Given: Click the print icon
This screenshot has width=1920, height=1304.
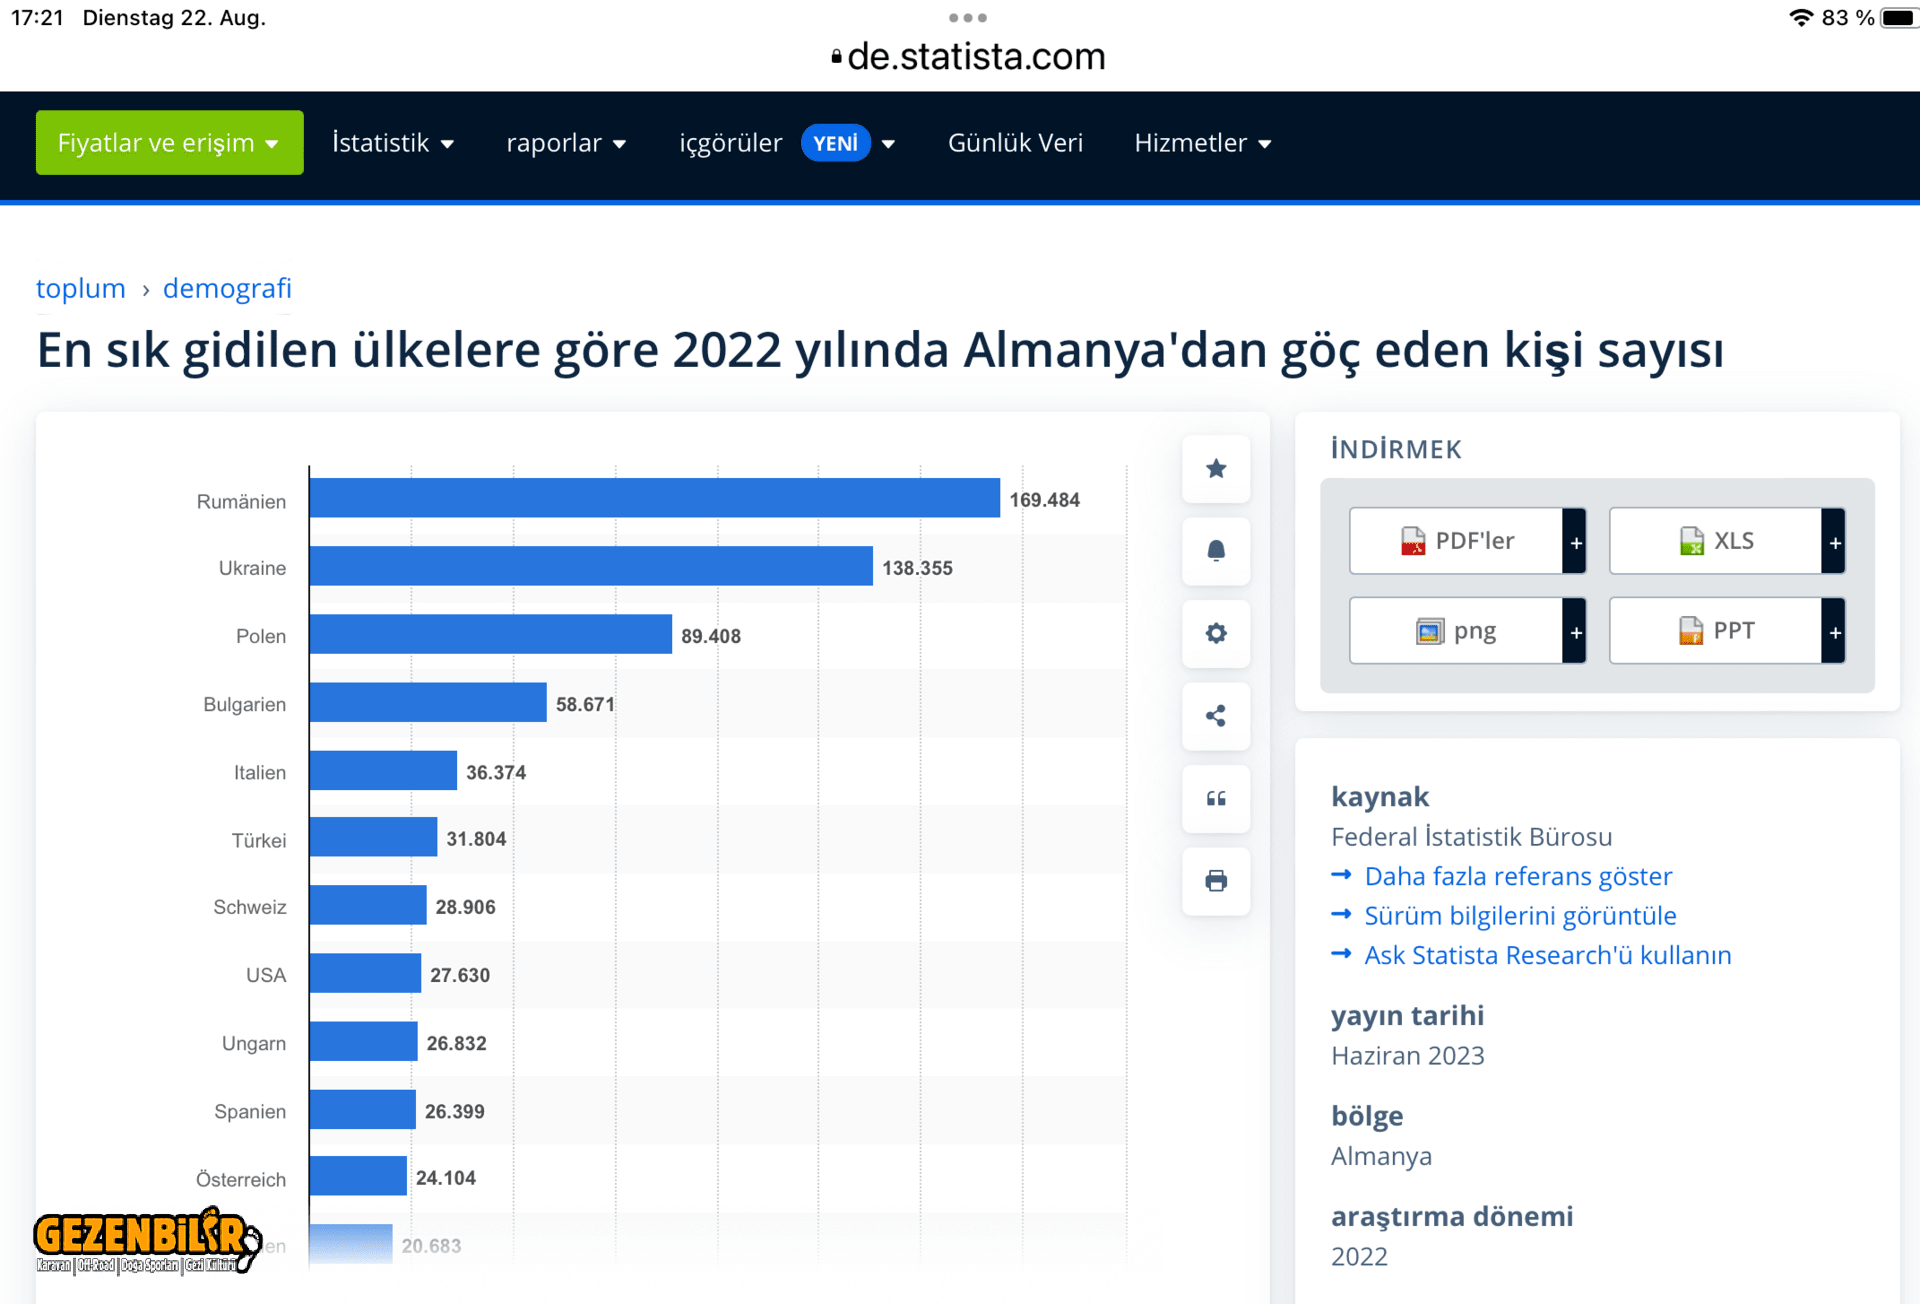Looking at the screenshot, I should click(x=1215, y=881).
